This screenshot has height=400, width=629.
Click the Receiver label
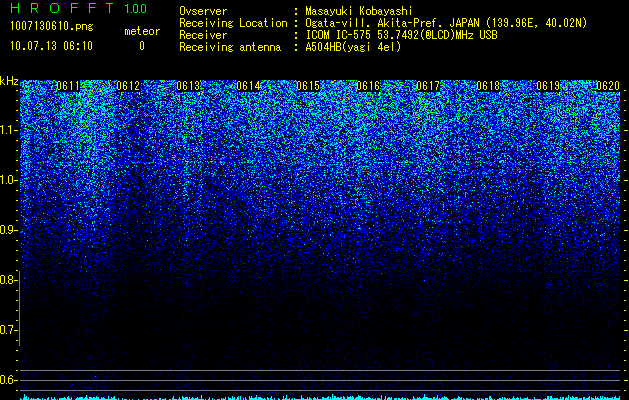(x=203, y=35)
